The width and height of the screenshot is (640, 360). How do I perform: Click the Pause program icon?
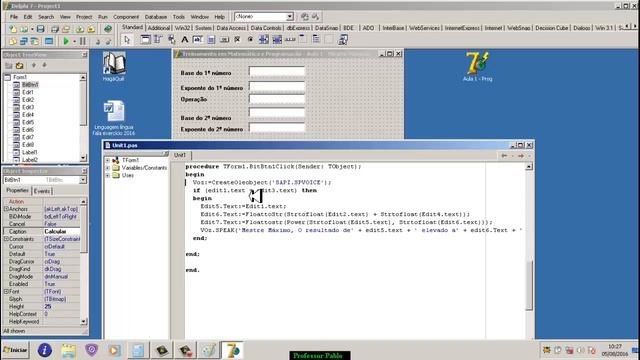(83, 41)
